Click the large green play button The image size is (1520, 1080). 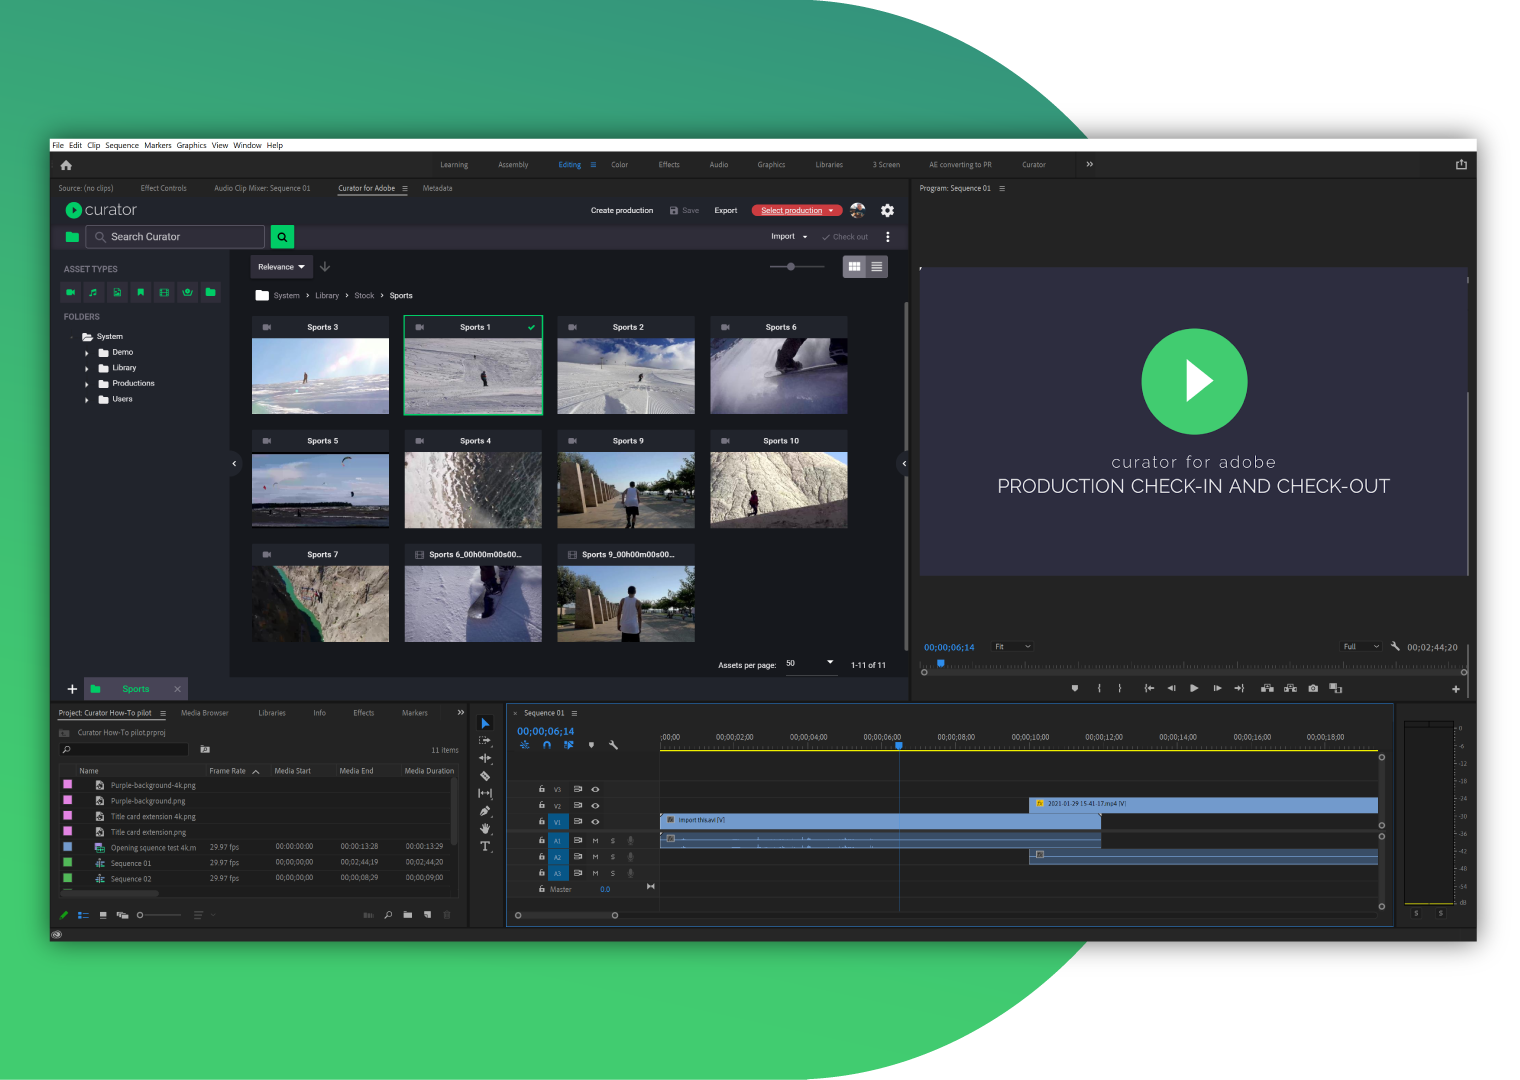click(1194, 381)
